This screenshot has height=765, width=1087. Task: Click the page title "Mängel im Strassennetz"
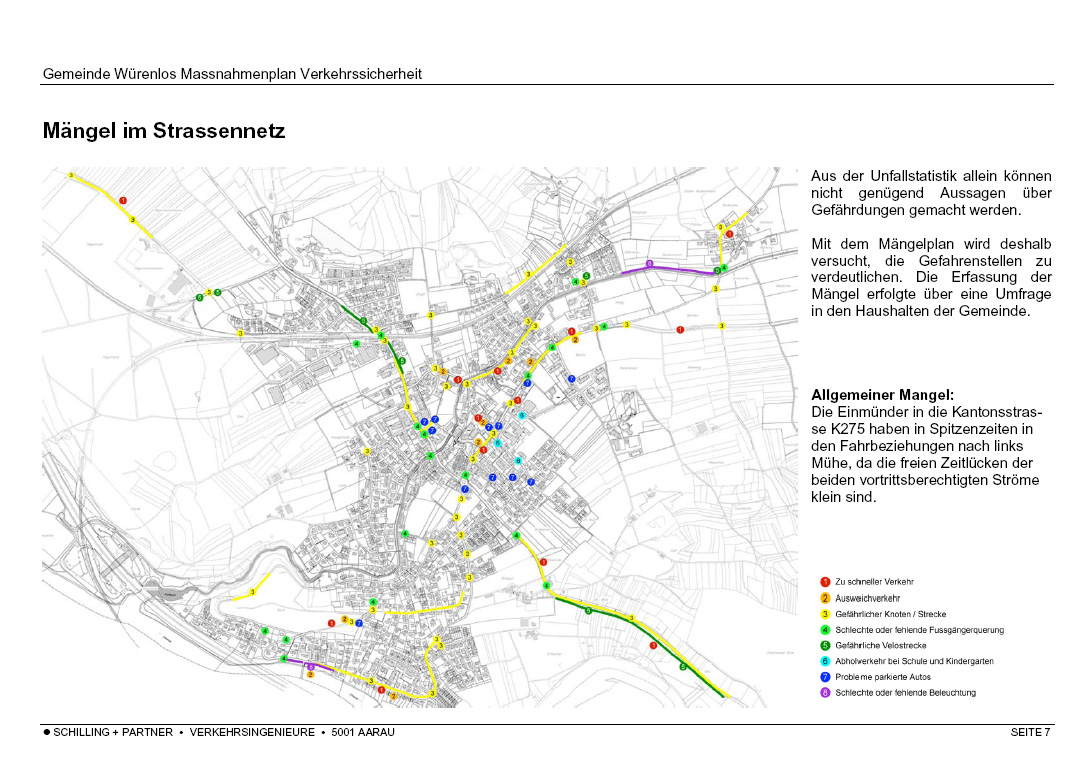164,131
